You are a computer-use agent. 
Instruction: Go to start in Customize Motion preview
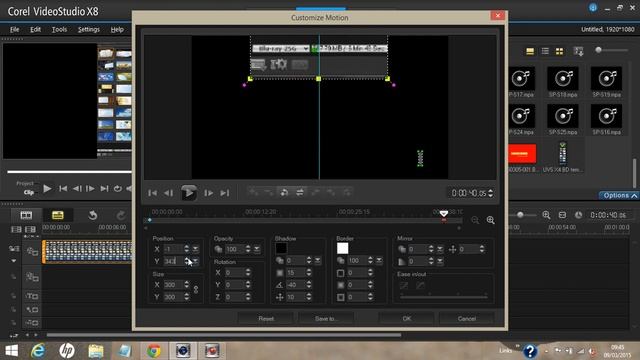(x=153, y=193)
